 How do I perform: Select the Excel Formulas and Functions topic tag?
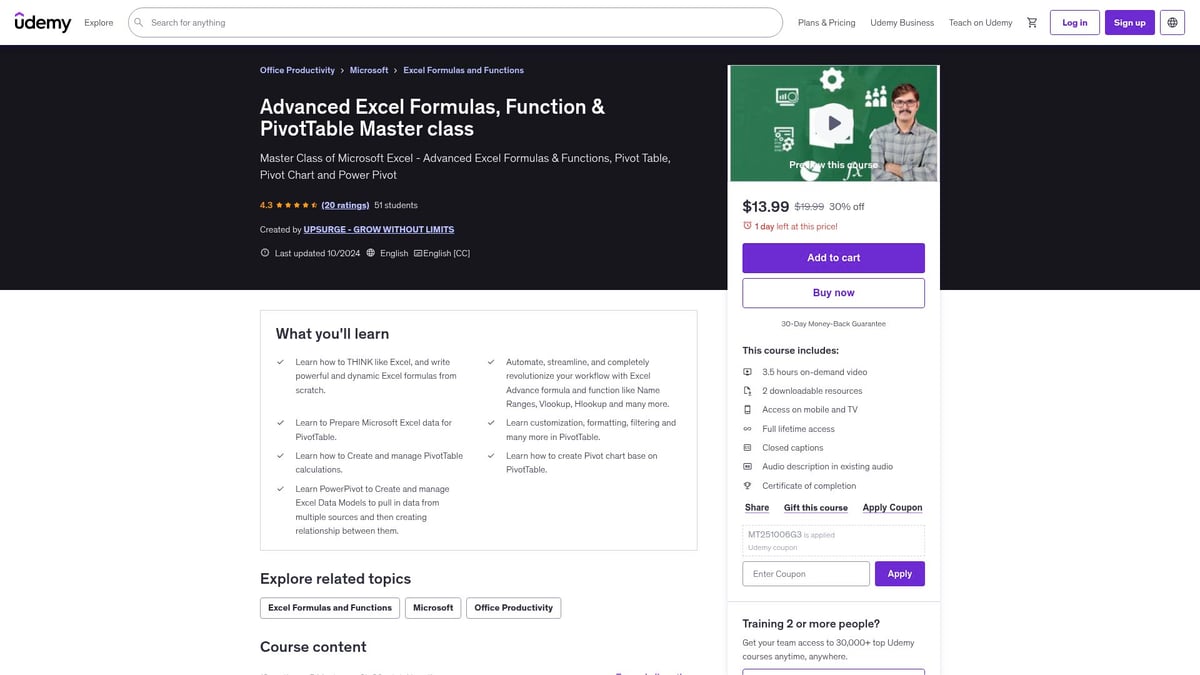pyautogui.click(x=329, y=608)
